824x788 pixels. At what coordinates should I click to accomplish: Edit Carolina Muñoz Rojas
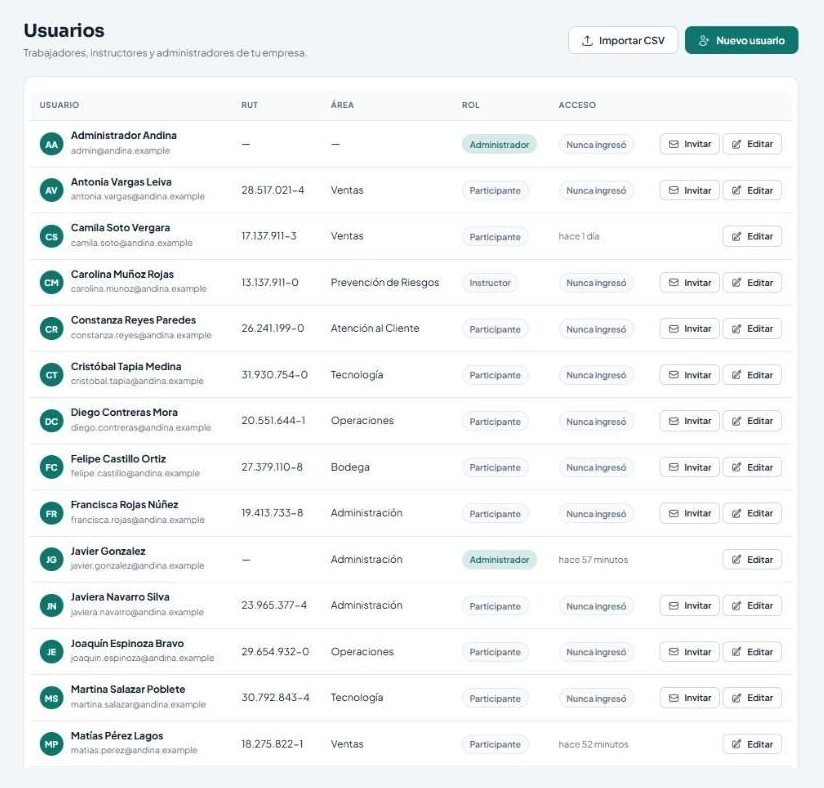[x=752, y=283]
